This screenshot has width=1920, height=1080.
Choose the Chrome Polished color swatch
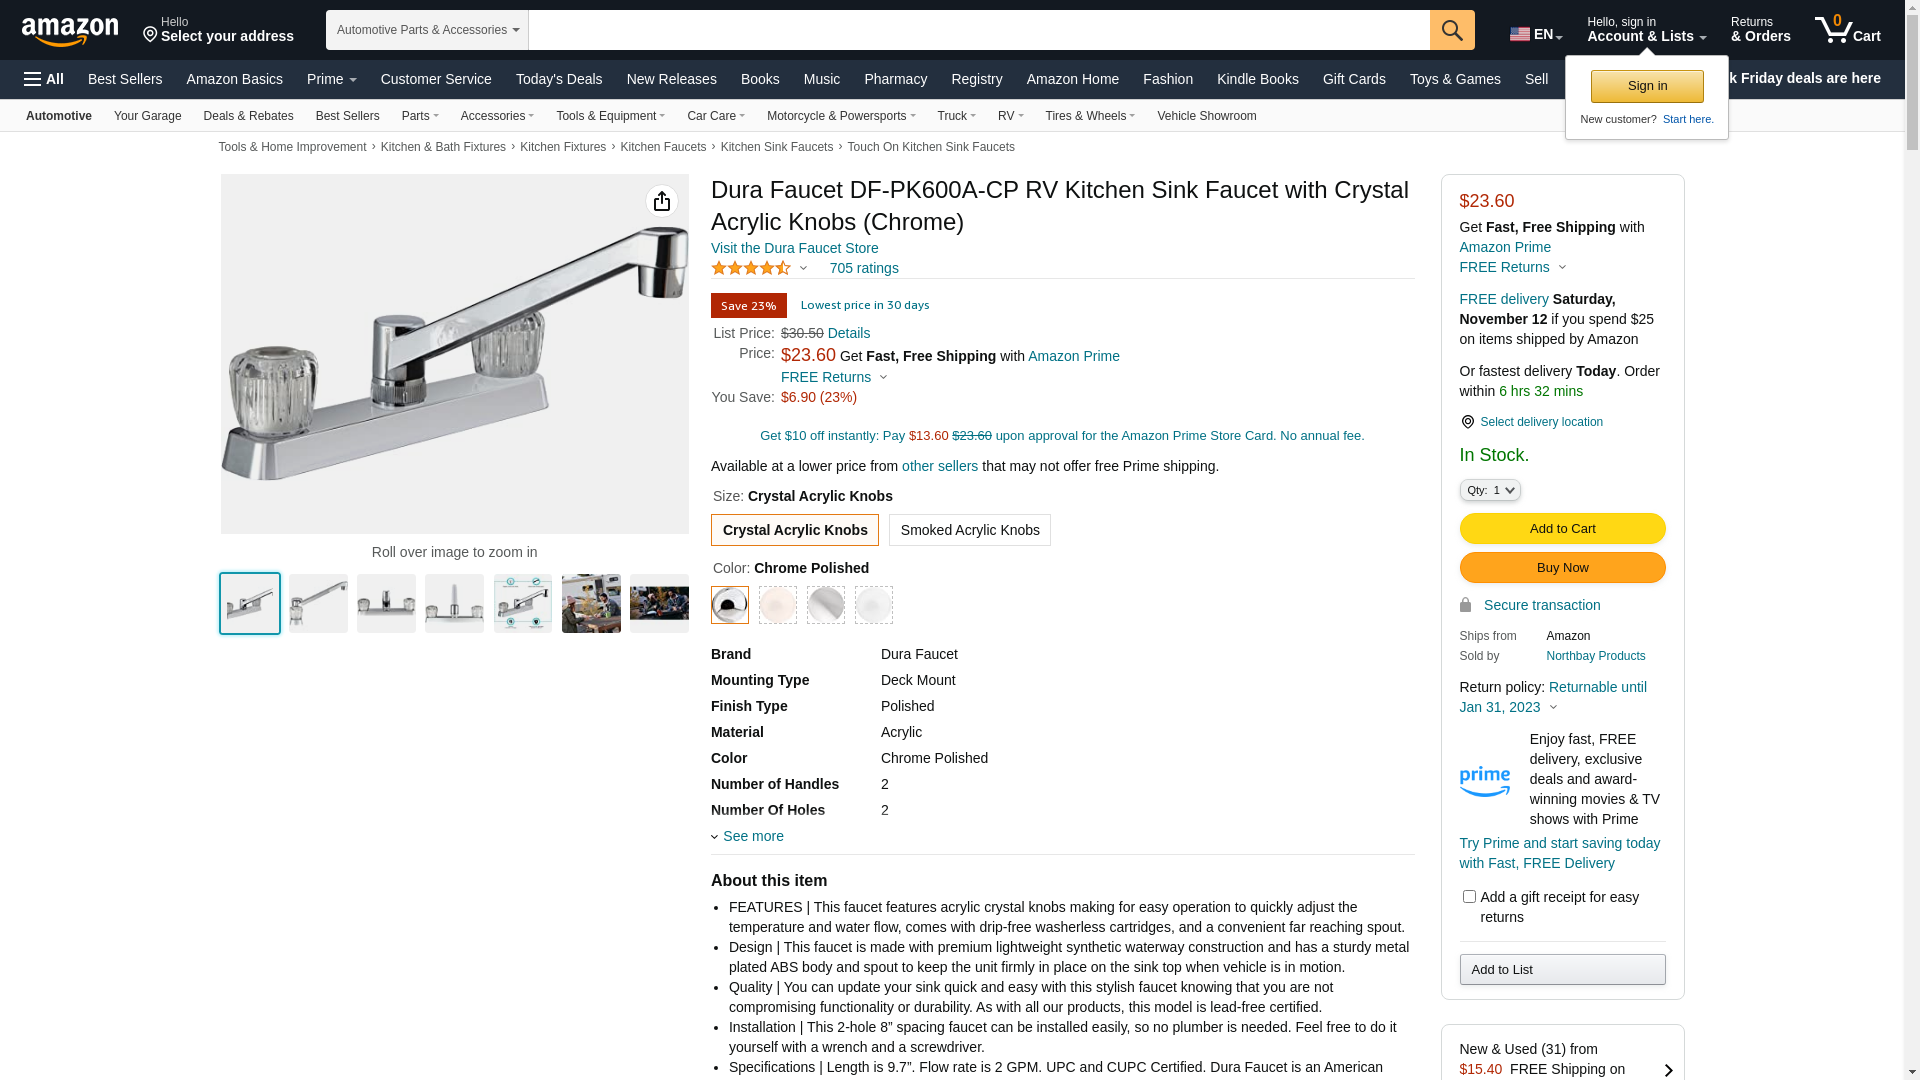(x=730, y=605)
